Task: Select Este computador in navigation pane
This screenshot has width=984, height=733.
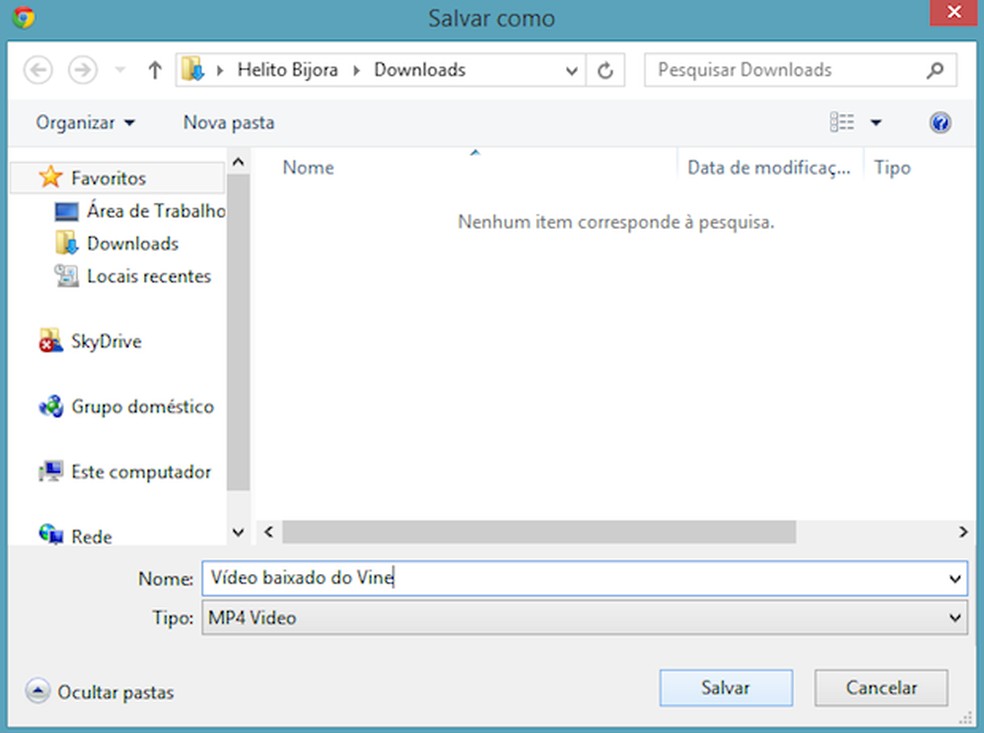Action: pyautogui.click(x=141, y=472)
